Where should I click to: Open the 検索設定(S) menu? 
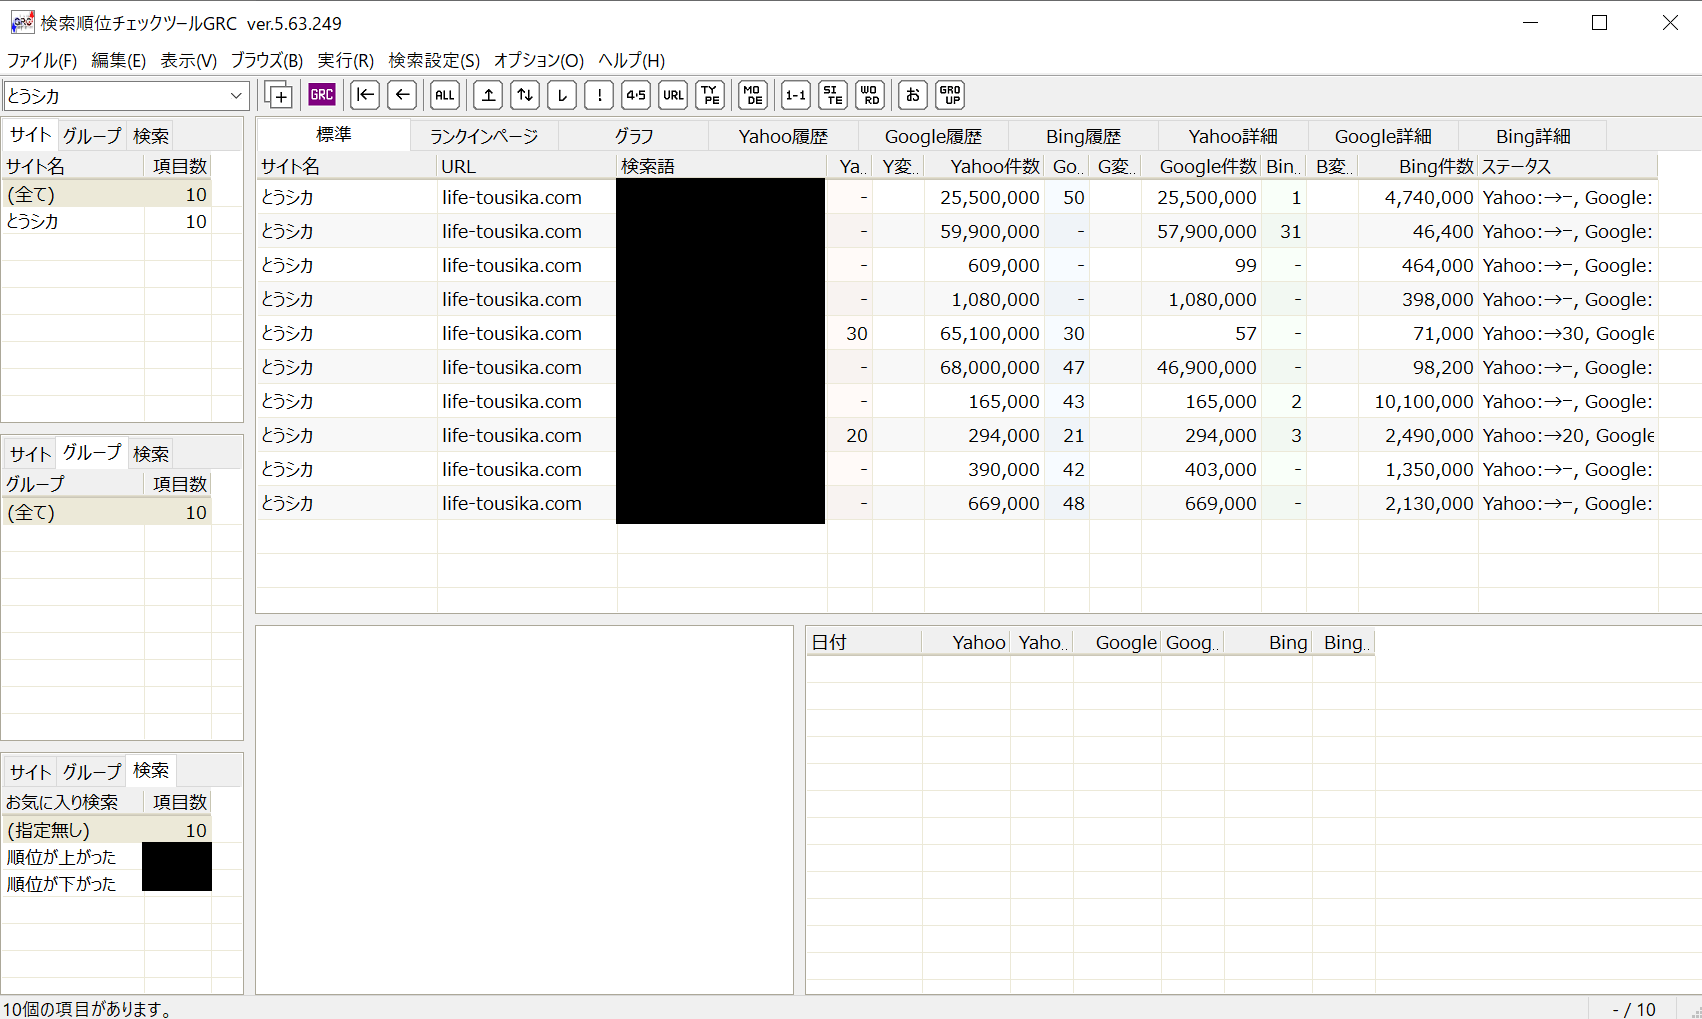434,60
